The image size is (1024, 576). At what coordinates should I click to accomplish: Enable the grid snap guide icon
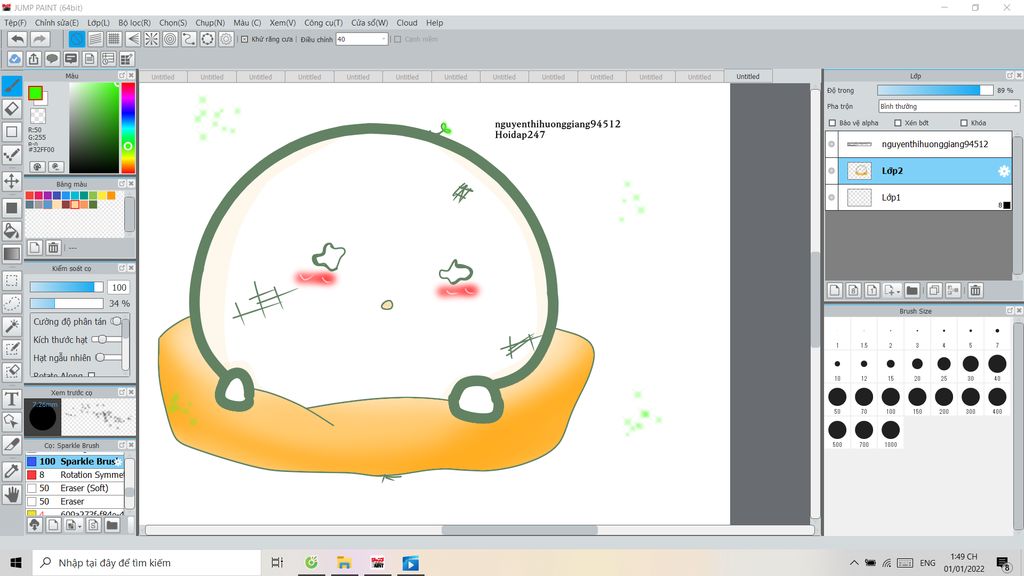coord(114,39)
